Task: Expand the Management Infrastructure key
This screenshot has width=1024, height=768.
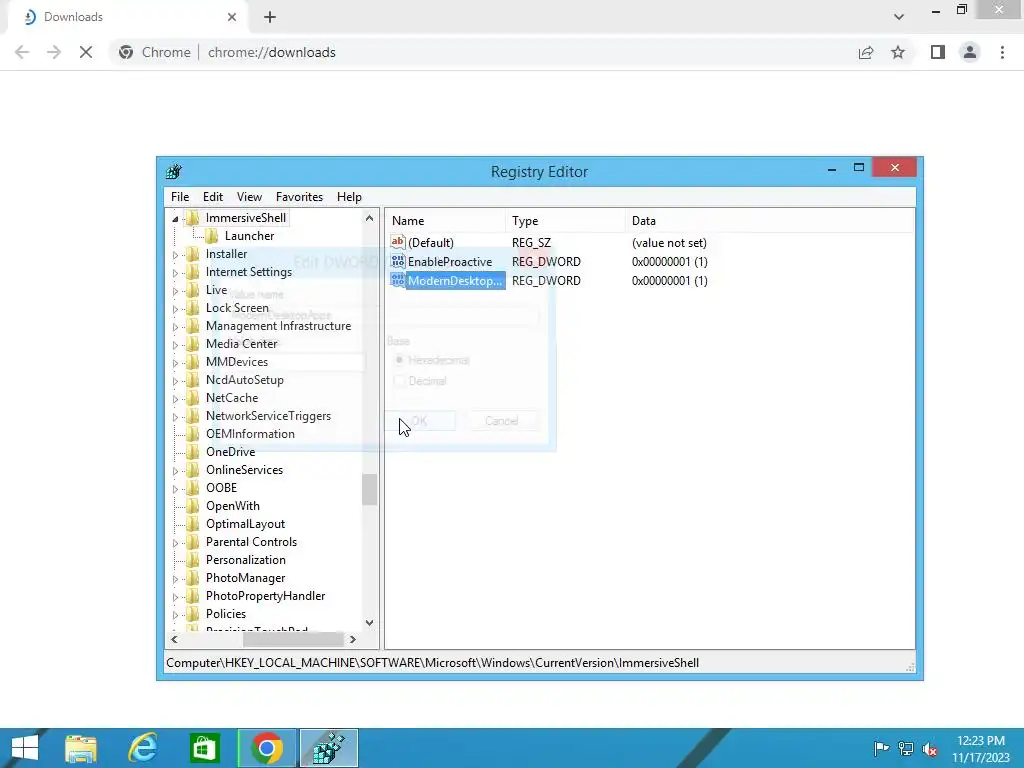Action: coord(175,327)
